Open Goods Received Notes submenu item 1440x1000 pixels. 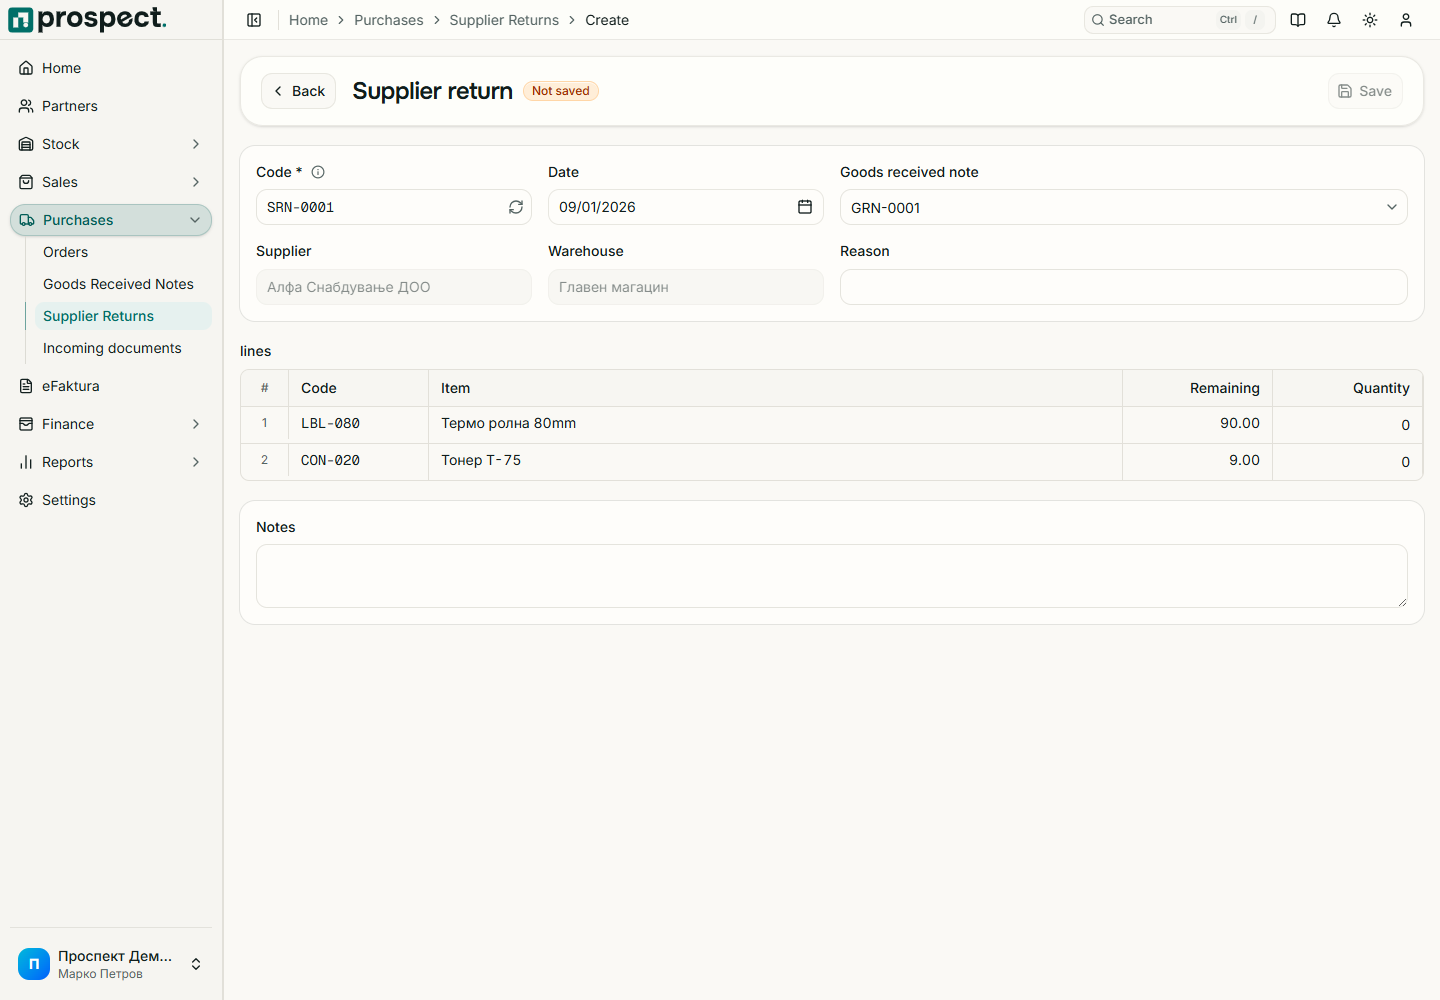click(118, 284)
